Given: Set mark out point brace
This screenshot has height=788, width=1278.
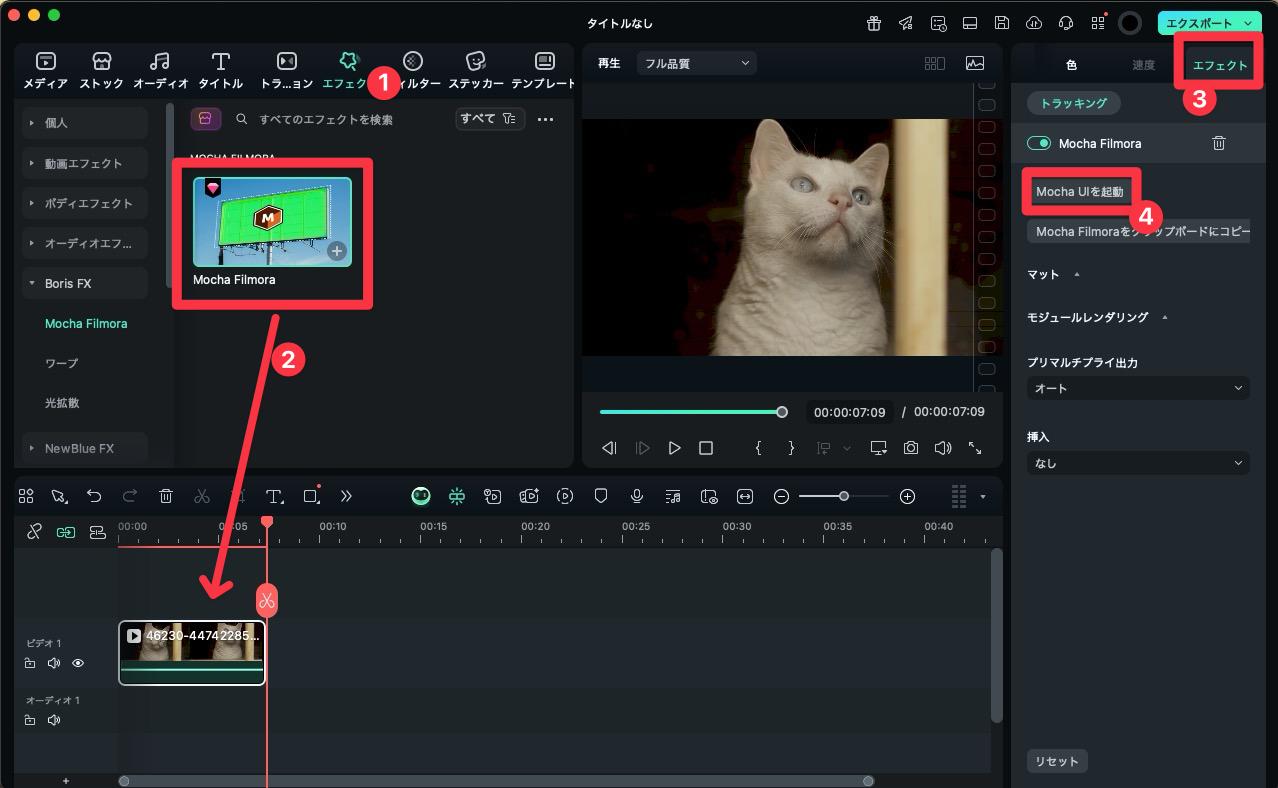Looking at the screenshot, I should pos(791,448).
